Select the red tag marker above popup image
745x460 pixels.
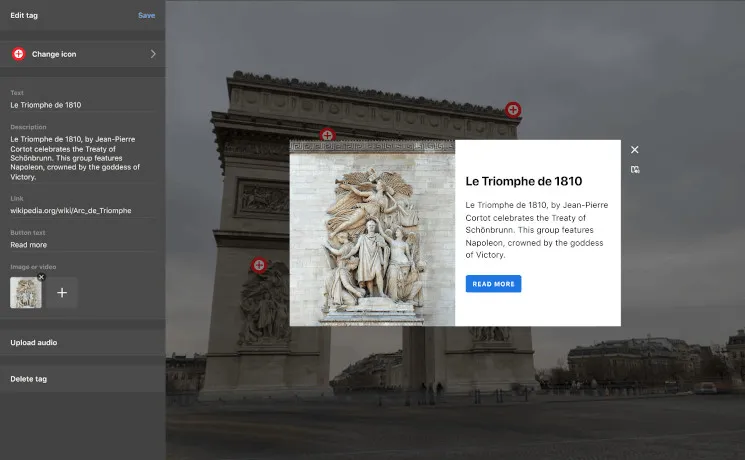click(327, 135)
